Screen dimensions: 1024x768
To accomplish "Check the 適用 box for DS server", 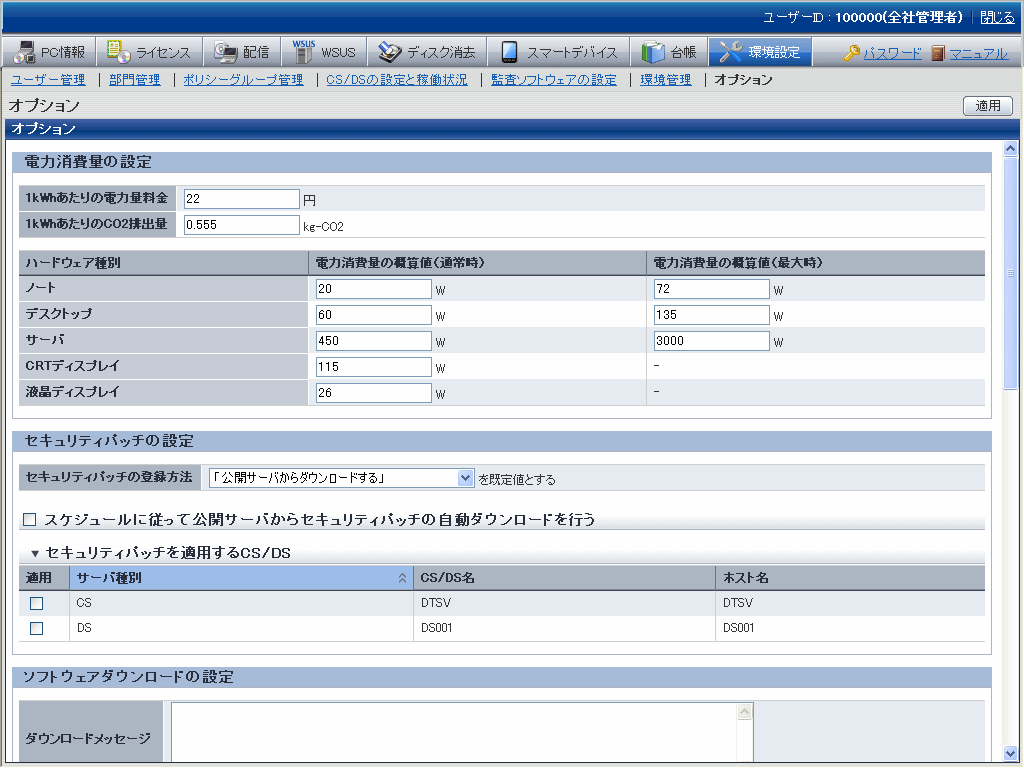I will [37, 628].
